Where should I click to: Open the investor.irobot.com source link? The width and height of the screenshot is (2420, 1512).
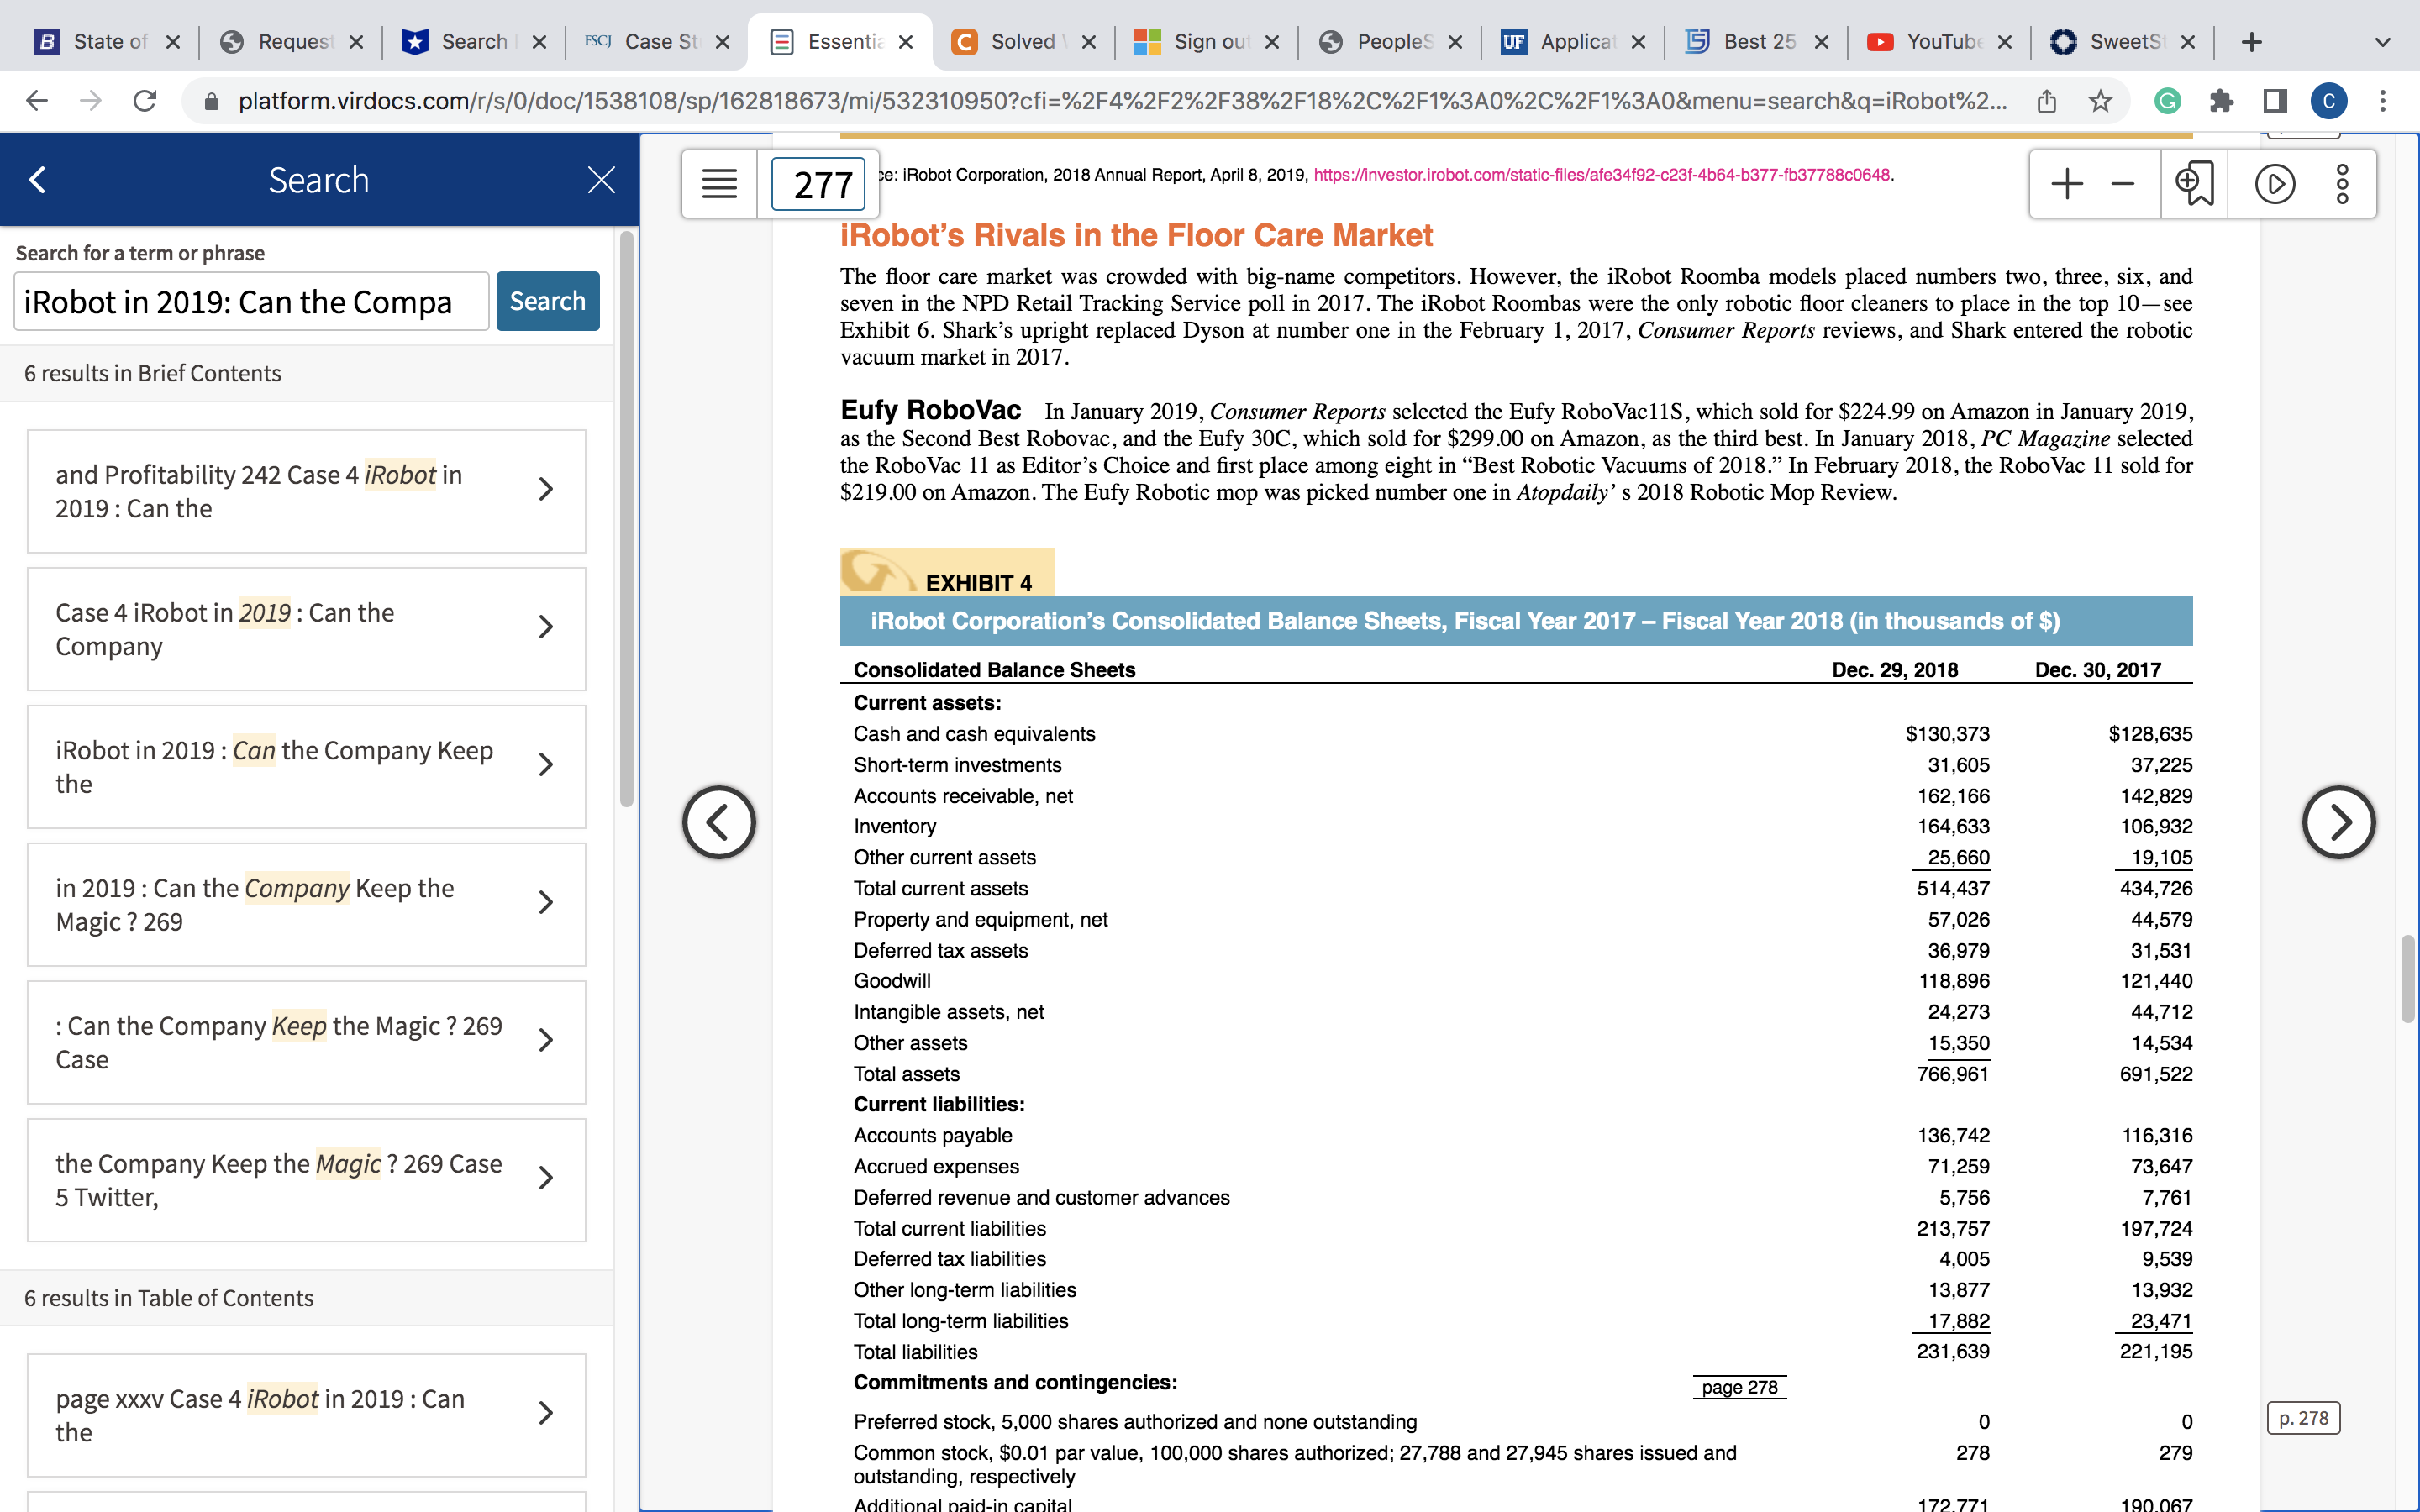(1601, 175)
